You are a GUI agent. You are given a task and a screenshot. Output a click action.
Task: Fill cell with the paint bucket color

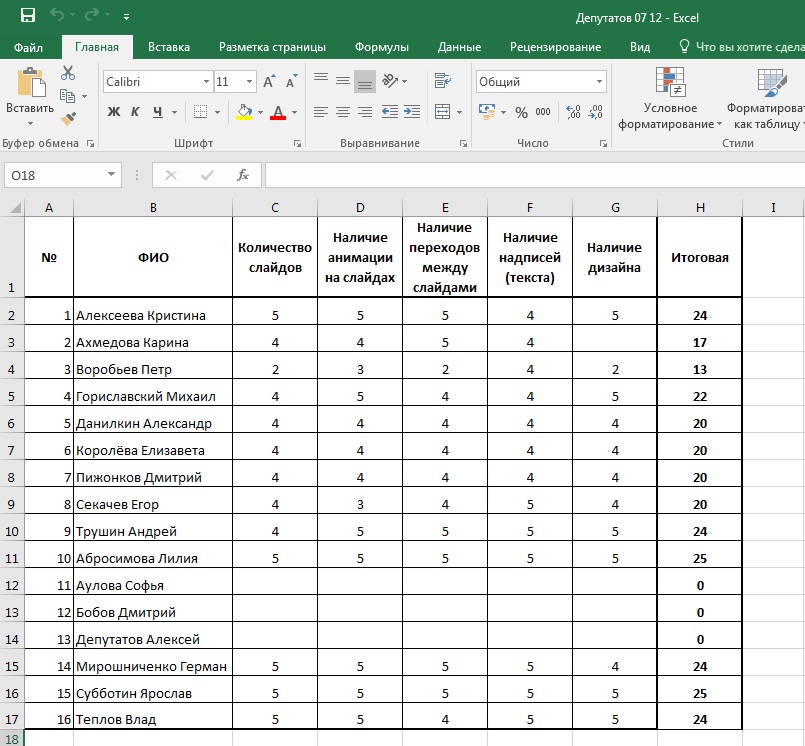pos(244,112)
